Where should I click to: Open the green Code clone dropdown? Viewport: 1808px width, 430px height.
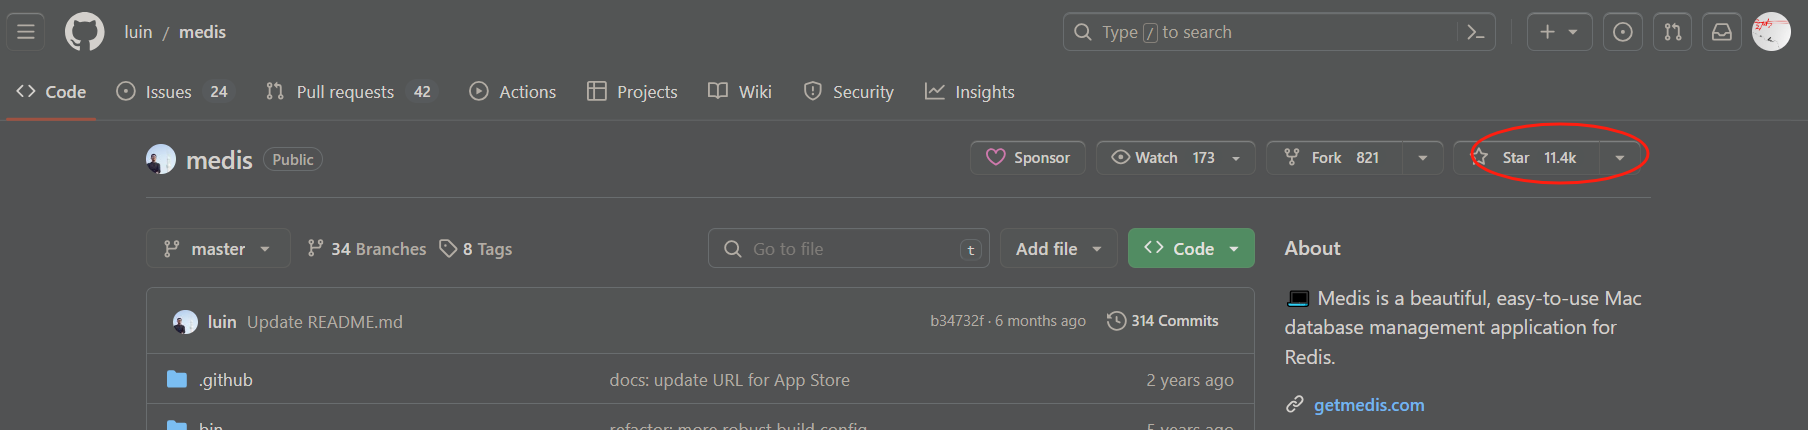(1191, 248)
